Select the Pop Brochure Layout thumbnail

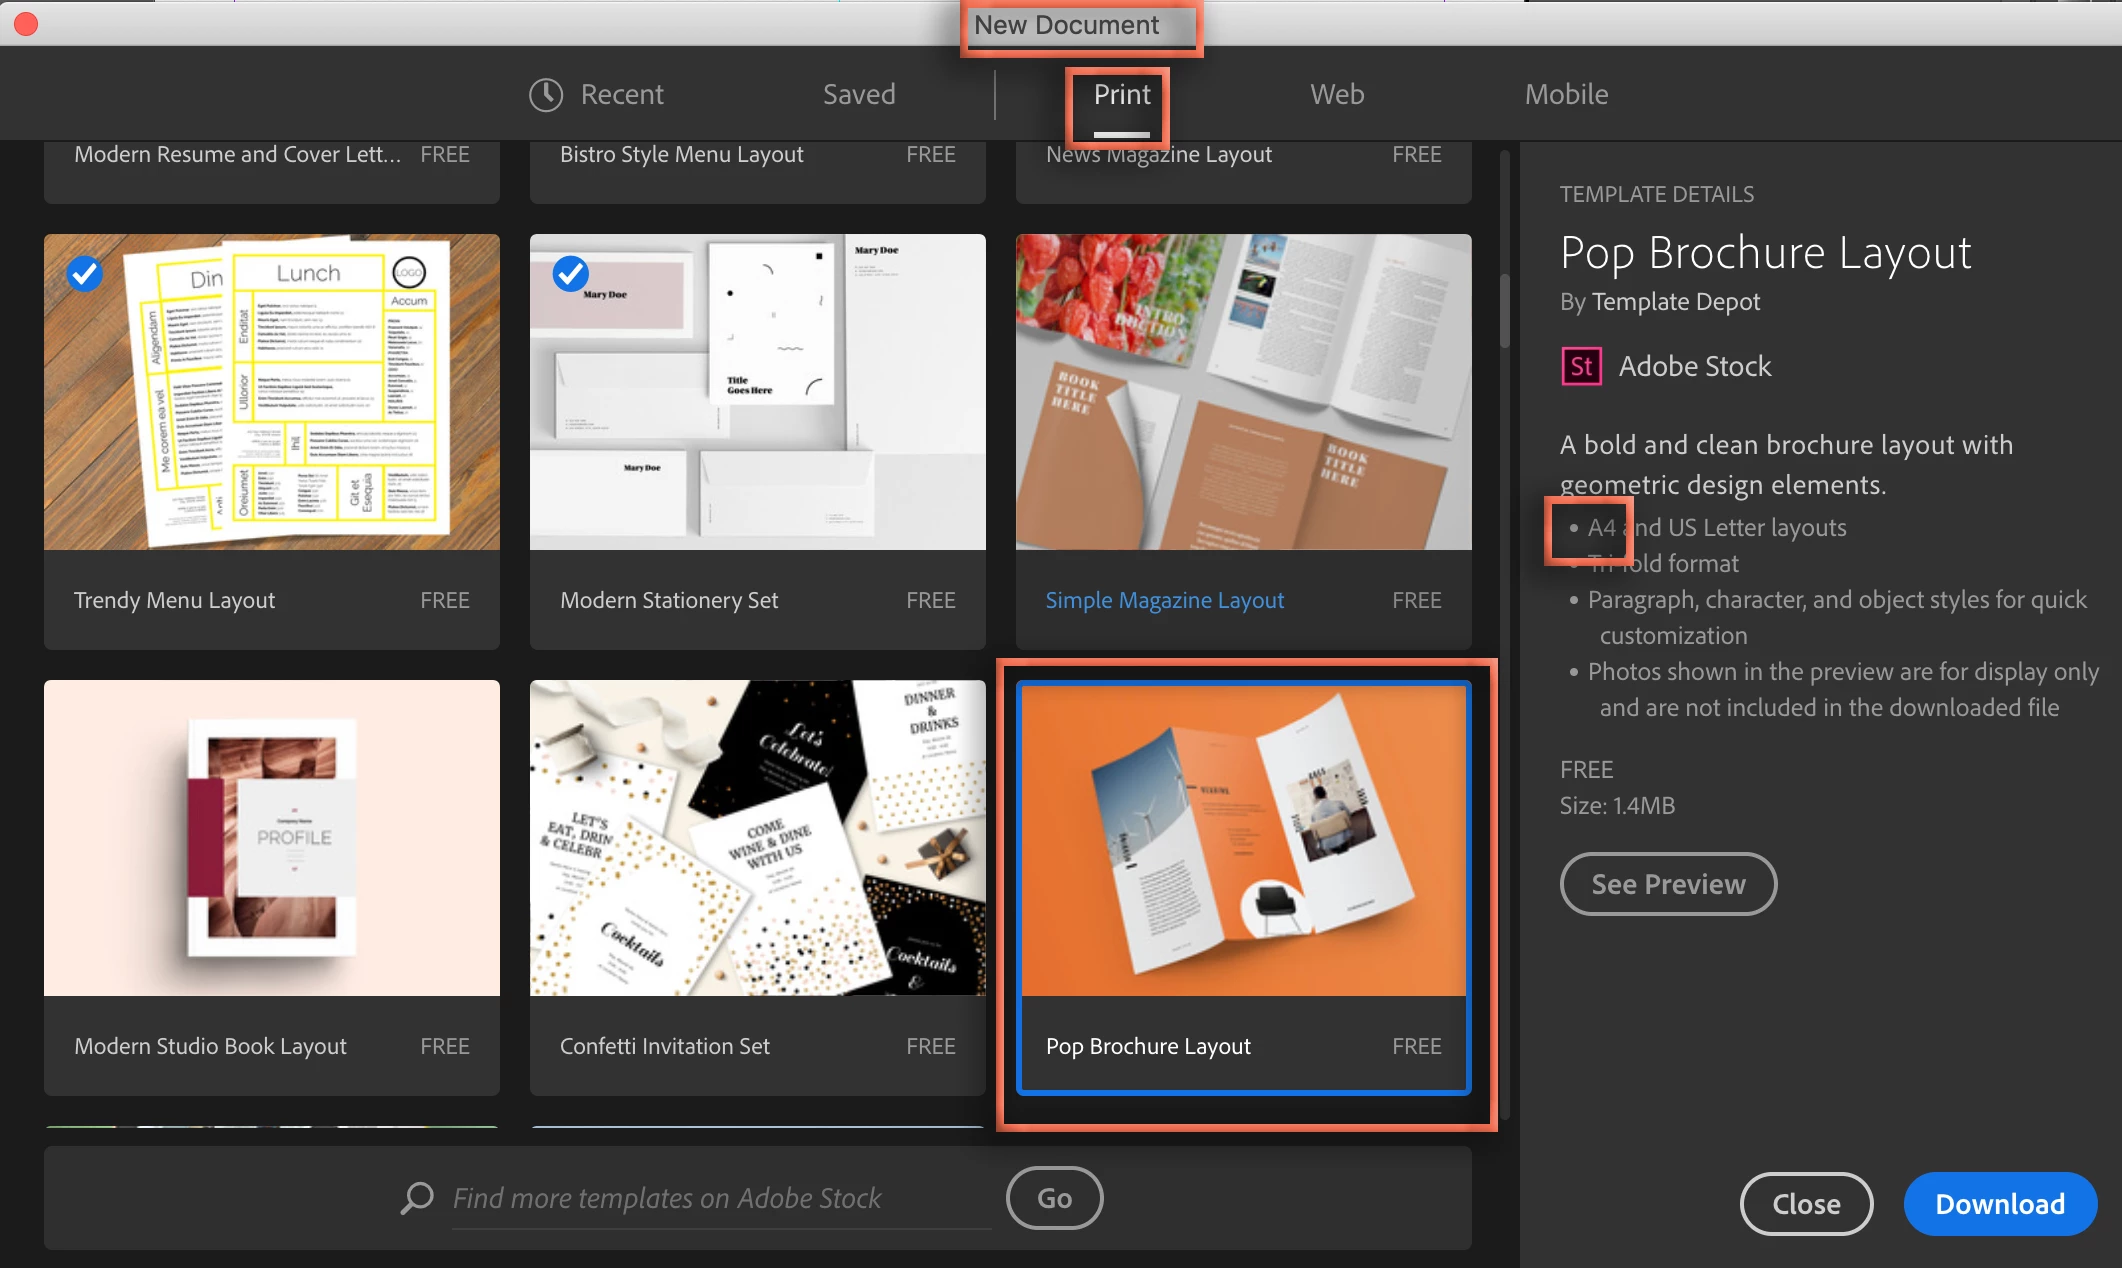(x=1243, y=840)
